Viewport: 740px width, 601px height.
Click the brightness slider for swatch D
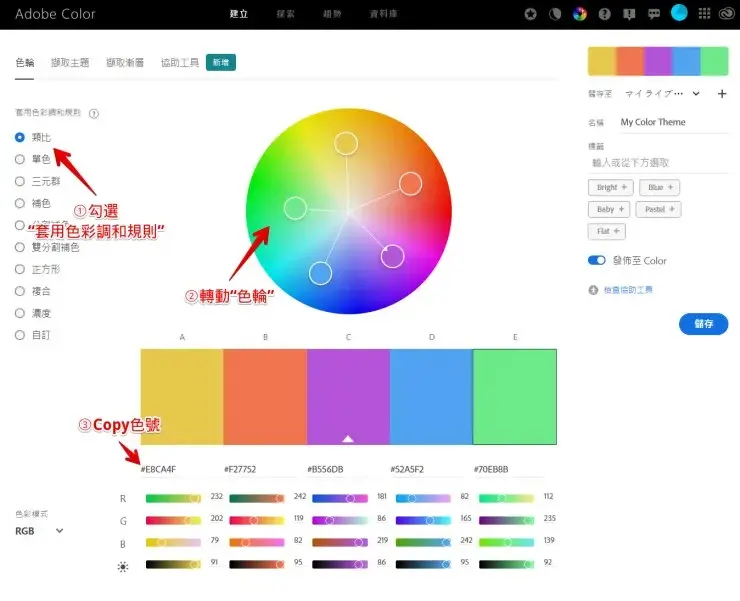point(423,564)
